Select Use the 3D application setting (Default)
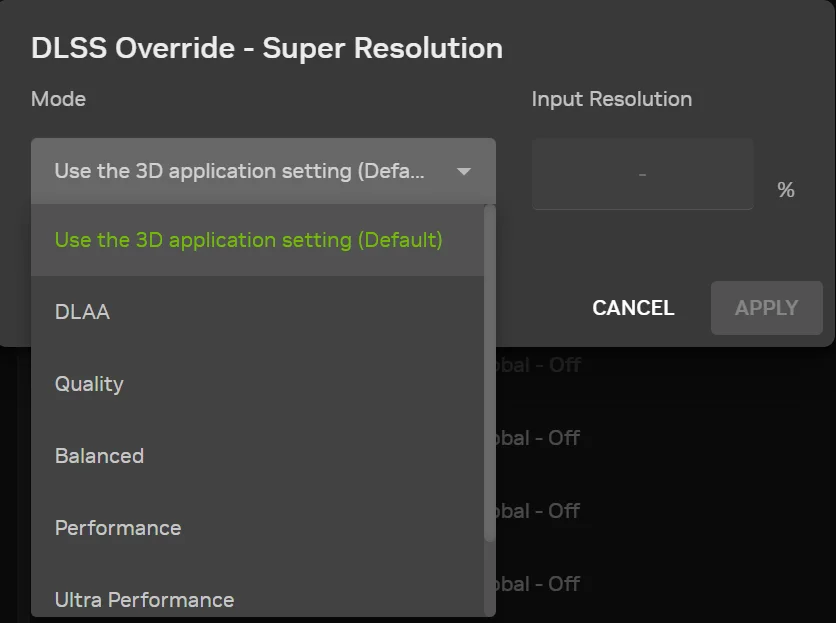 coord(248,240)
